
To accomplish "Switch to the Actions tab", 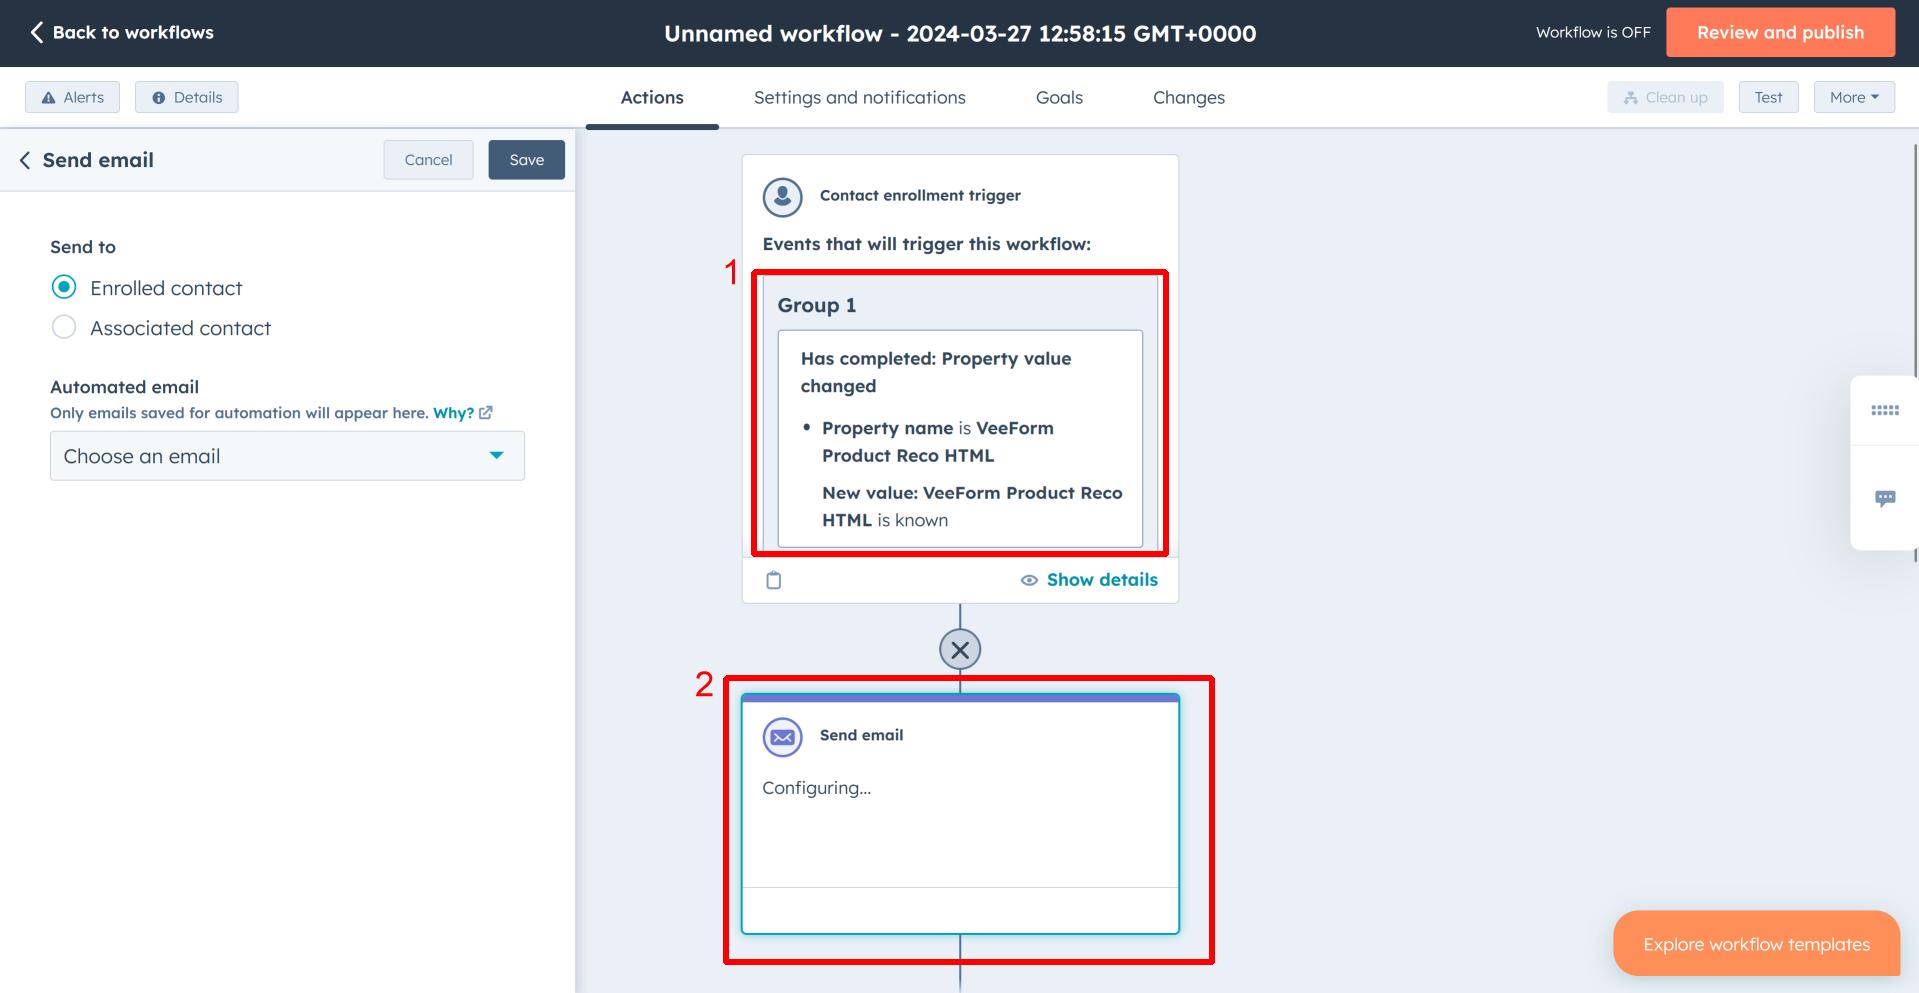I will point(652,97).
